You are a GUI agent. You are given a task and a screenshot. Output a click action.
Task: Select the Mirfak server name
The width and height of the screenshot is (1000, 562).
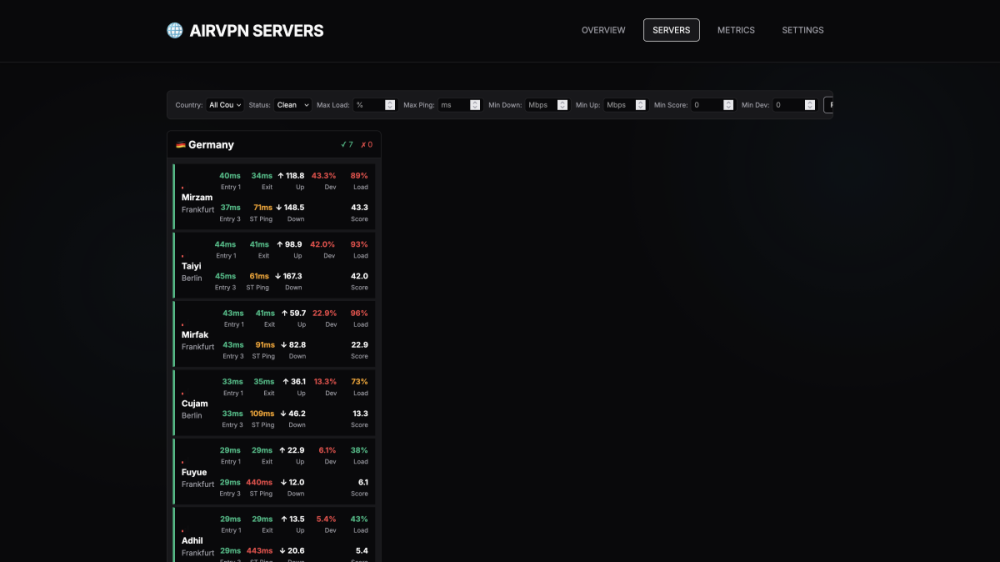pyautogui.click(x=195, y=335)
